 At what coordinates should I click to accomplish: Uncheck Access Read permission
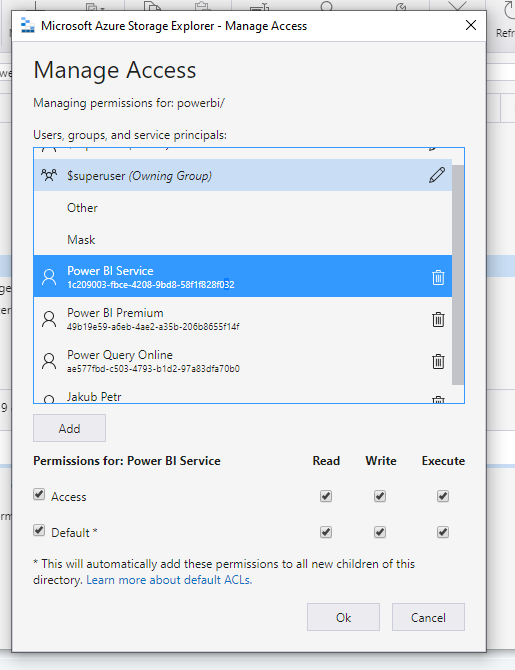[326, 496]
